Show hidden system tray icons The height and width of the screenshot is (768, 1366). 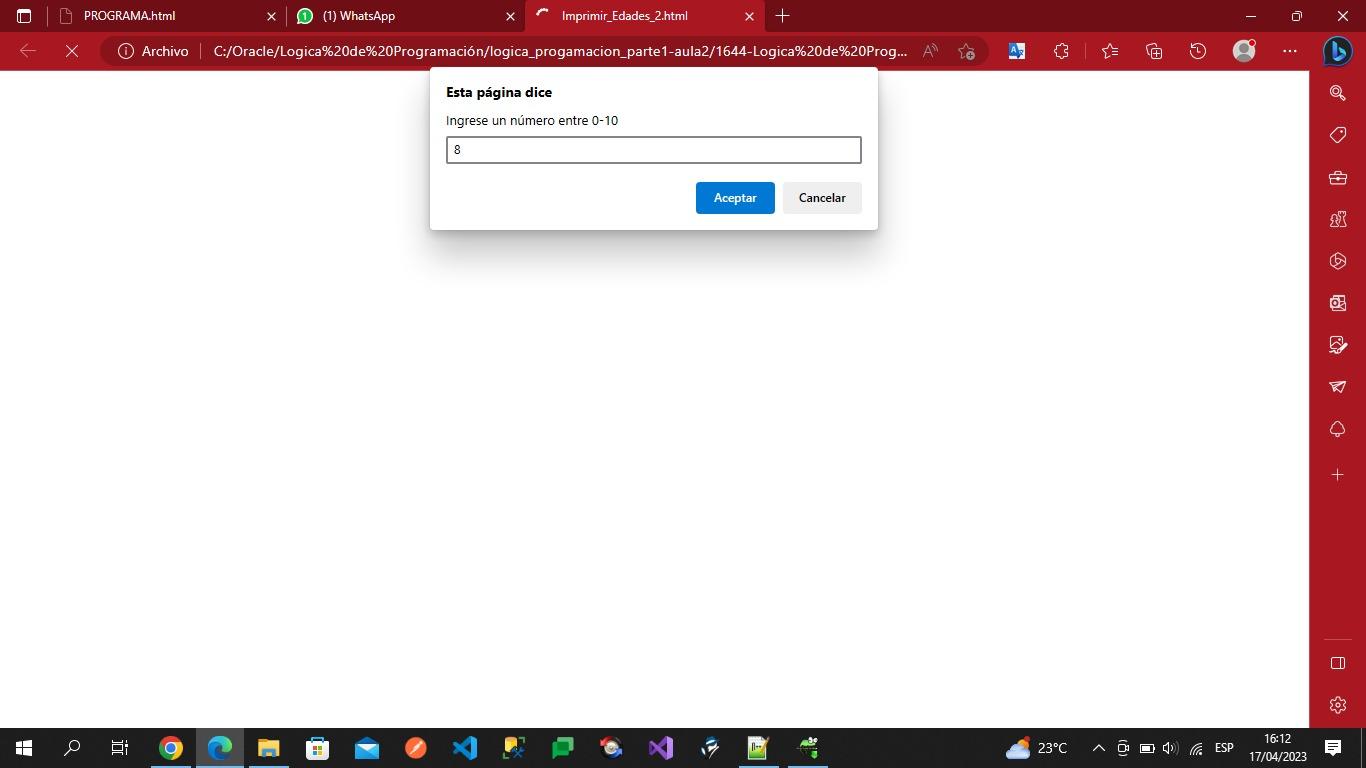tap(1098, 748)
